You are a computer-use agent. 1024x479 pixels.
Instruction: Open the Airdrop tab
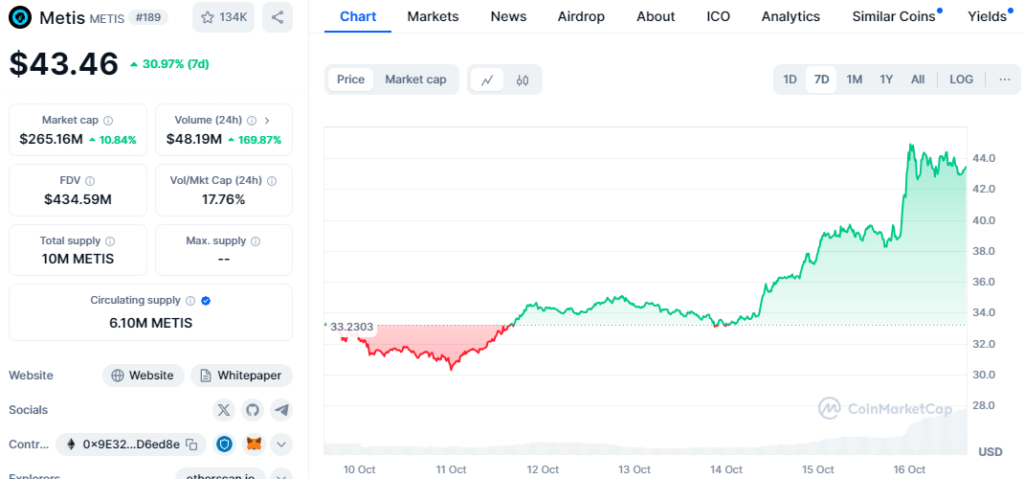[x=581, y=16]
